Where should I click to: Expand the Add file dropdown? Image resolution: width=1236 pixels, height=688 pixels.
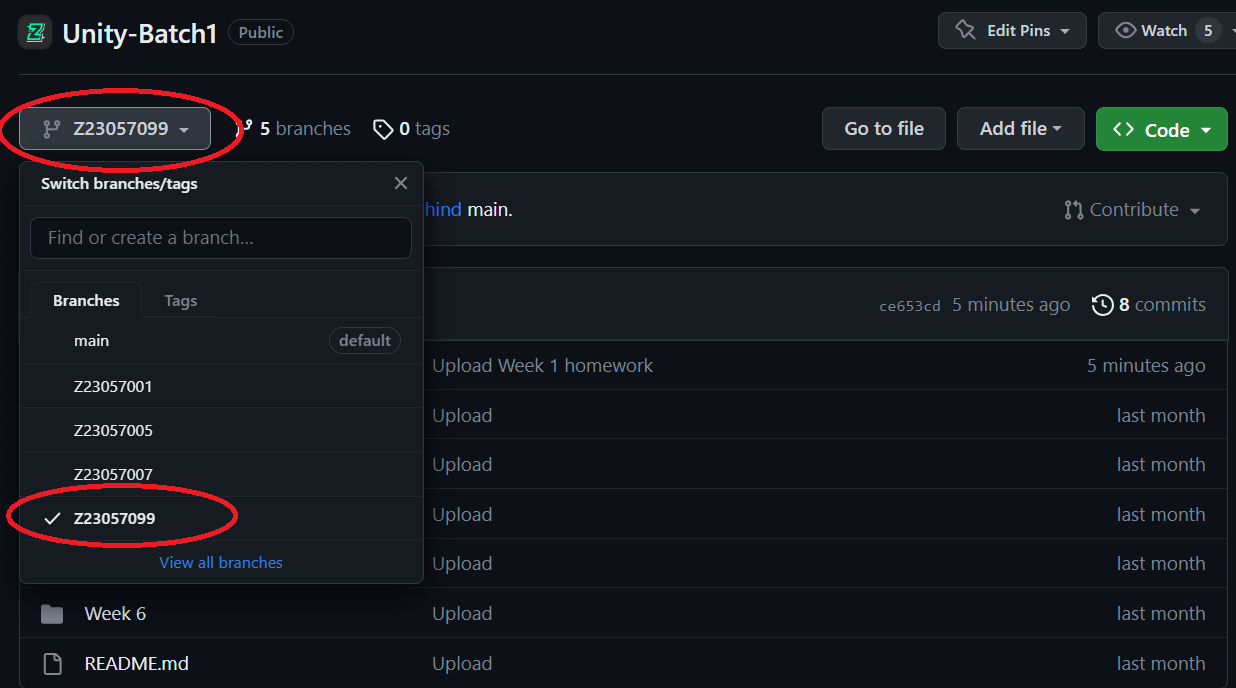1020,129
